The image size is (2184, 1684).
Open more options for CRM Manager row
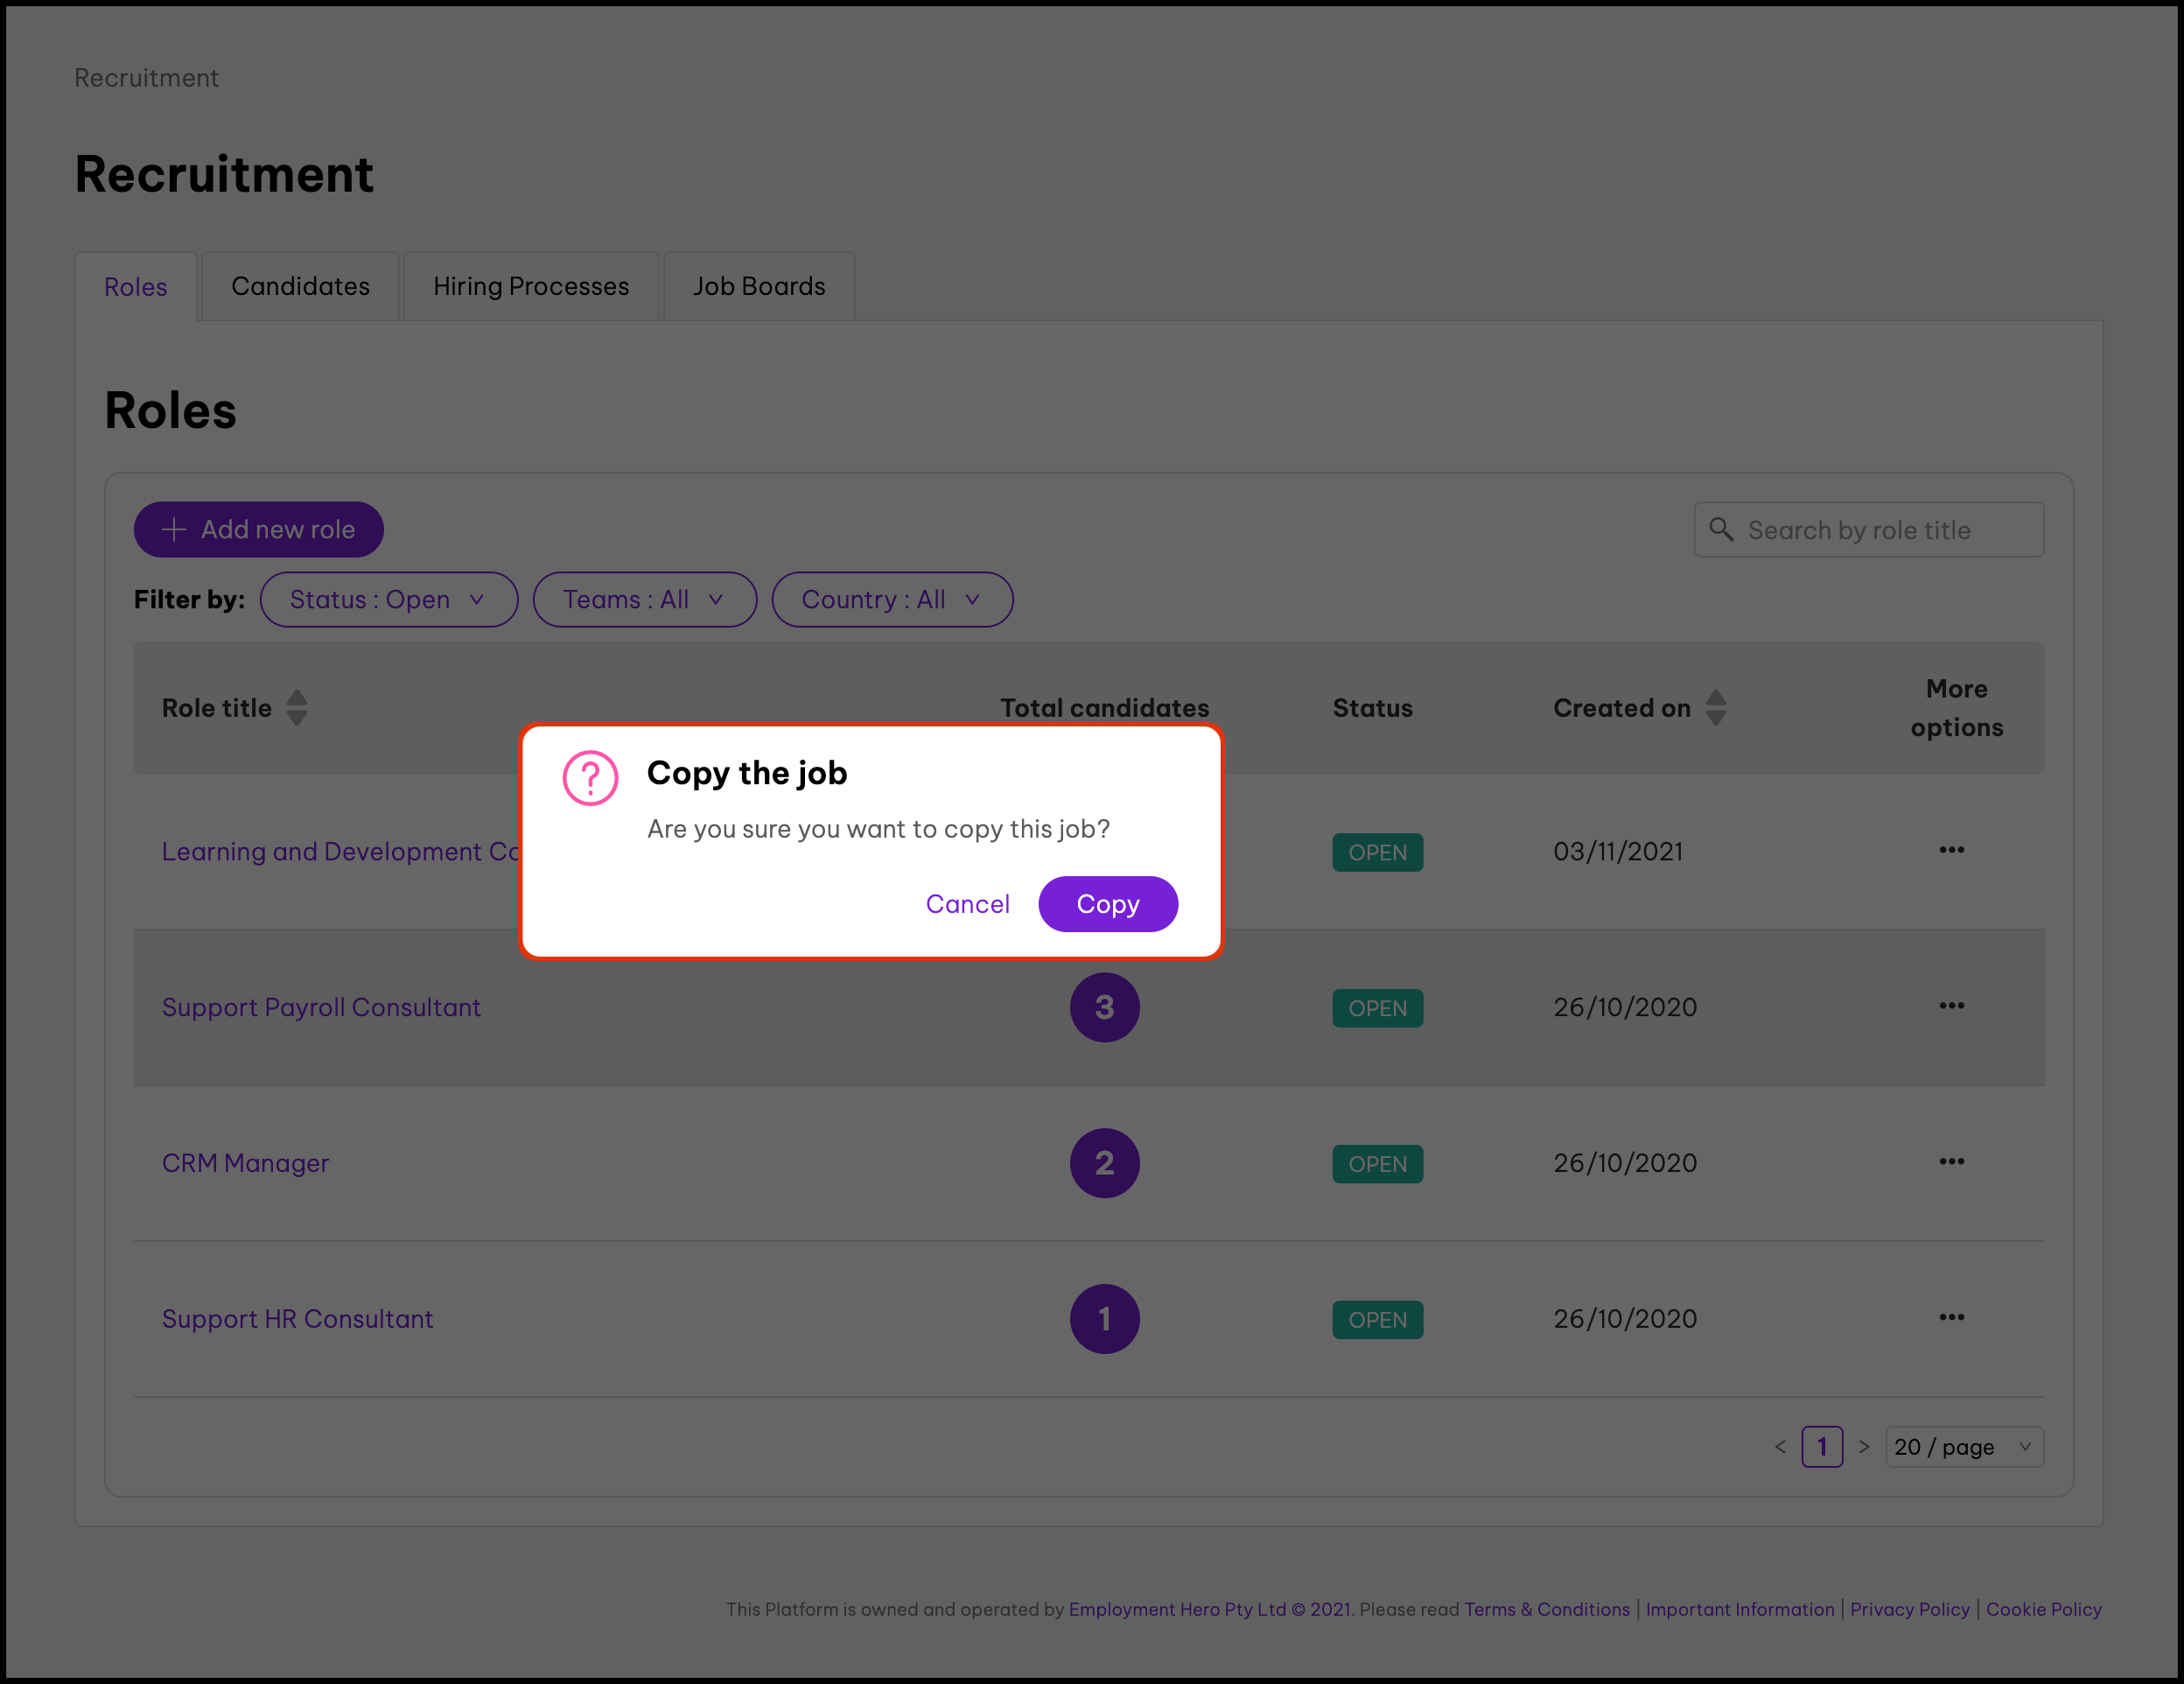(1951, 1162)
